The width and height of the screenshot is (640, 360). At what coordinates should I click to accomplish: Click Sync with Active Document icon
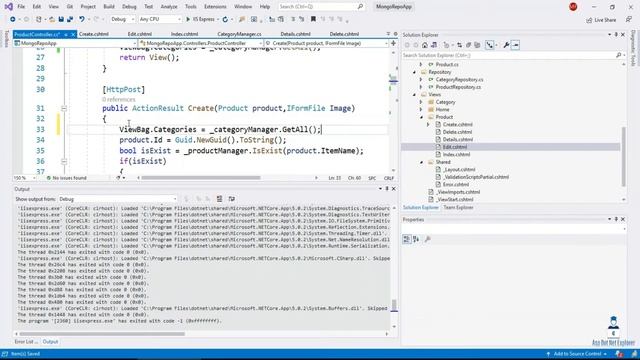[x=460, y=45]
